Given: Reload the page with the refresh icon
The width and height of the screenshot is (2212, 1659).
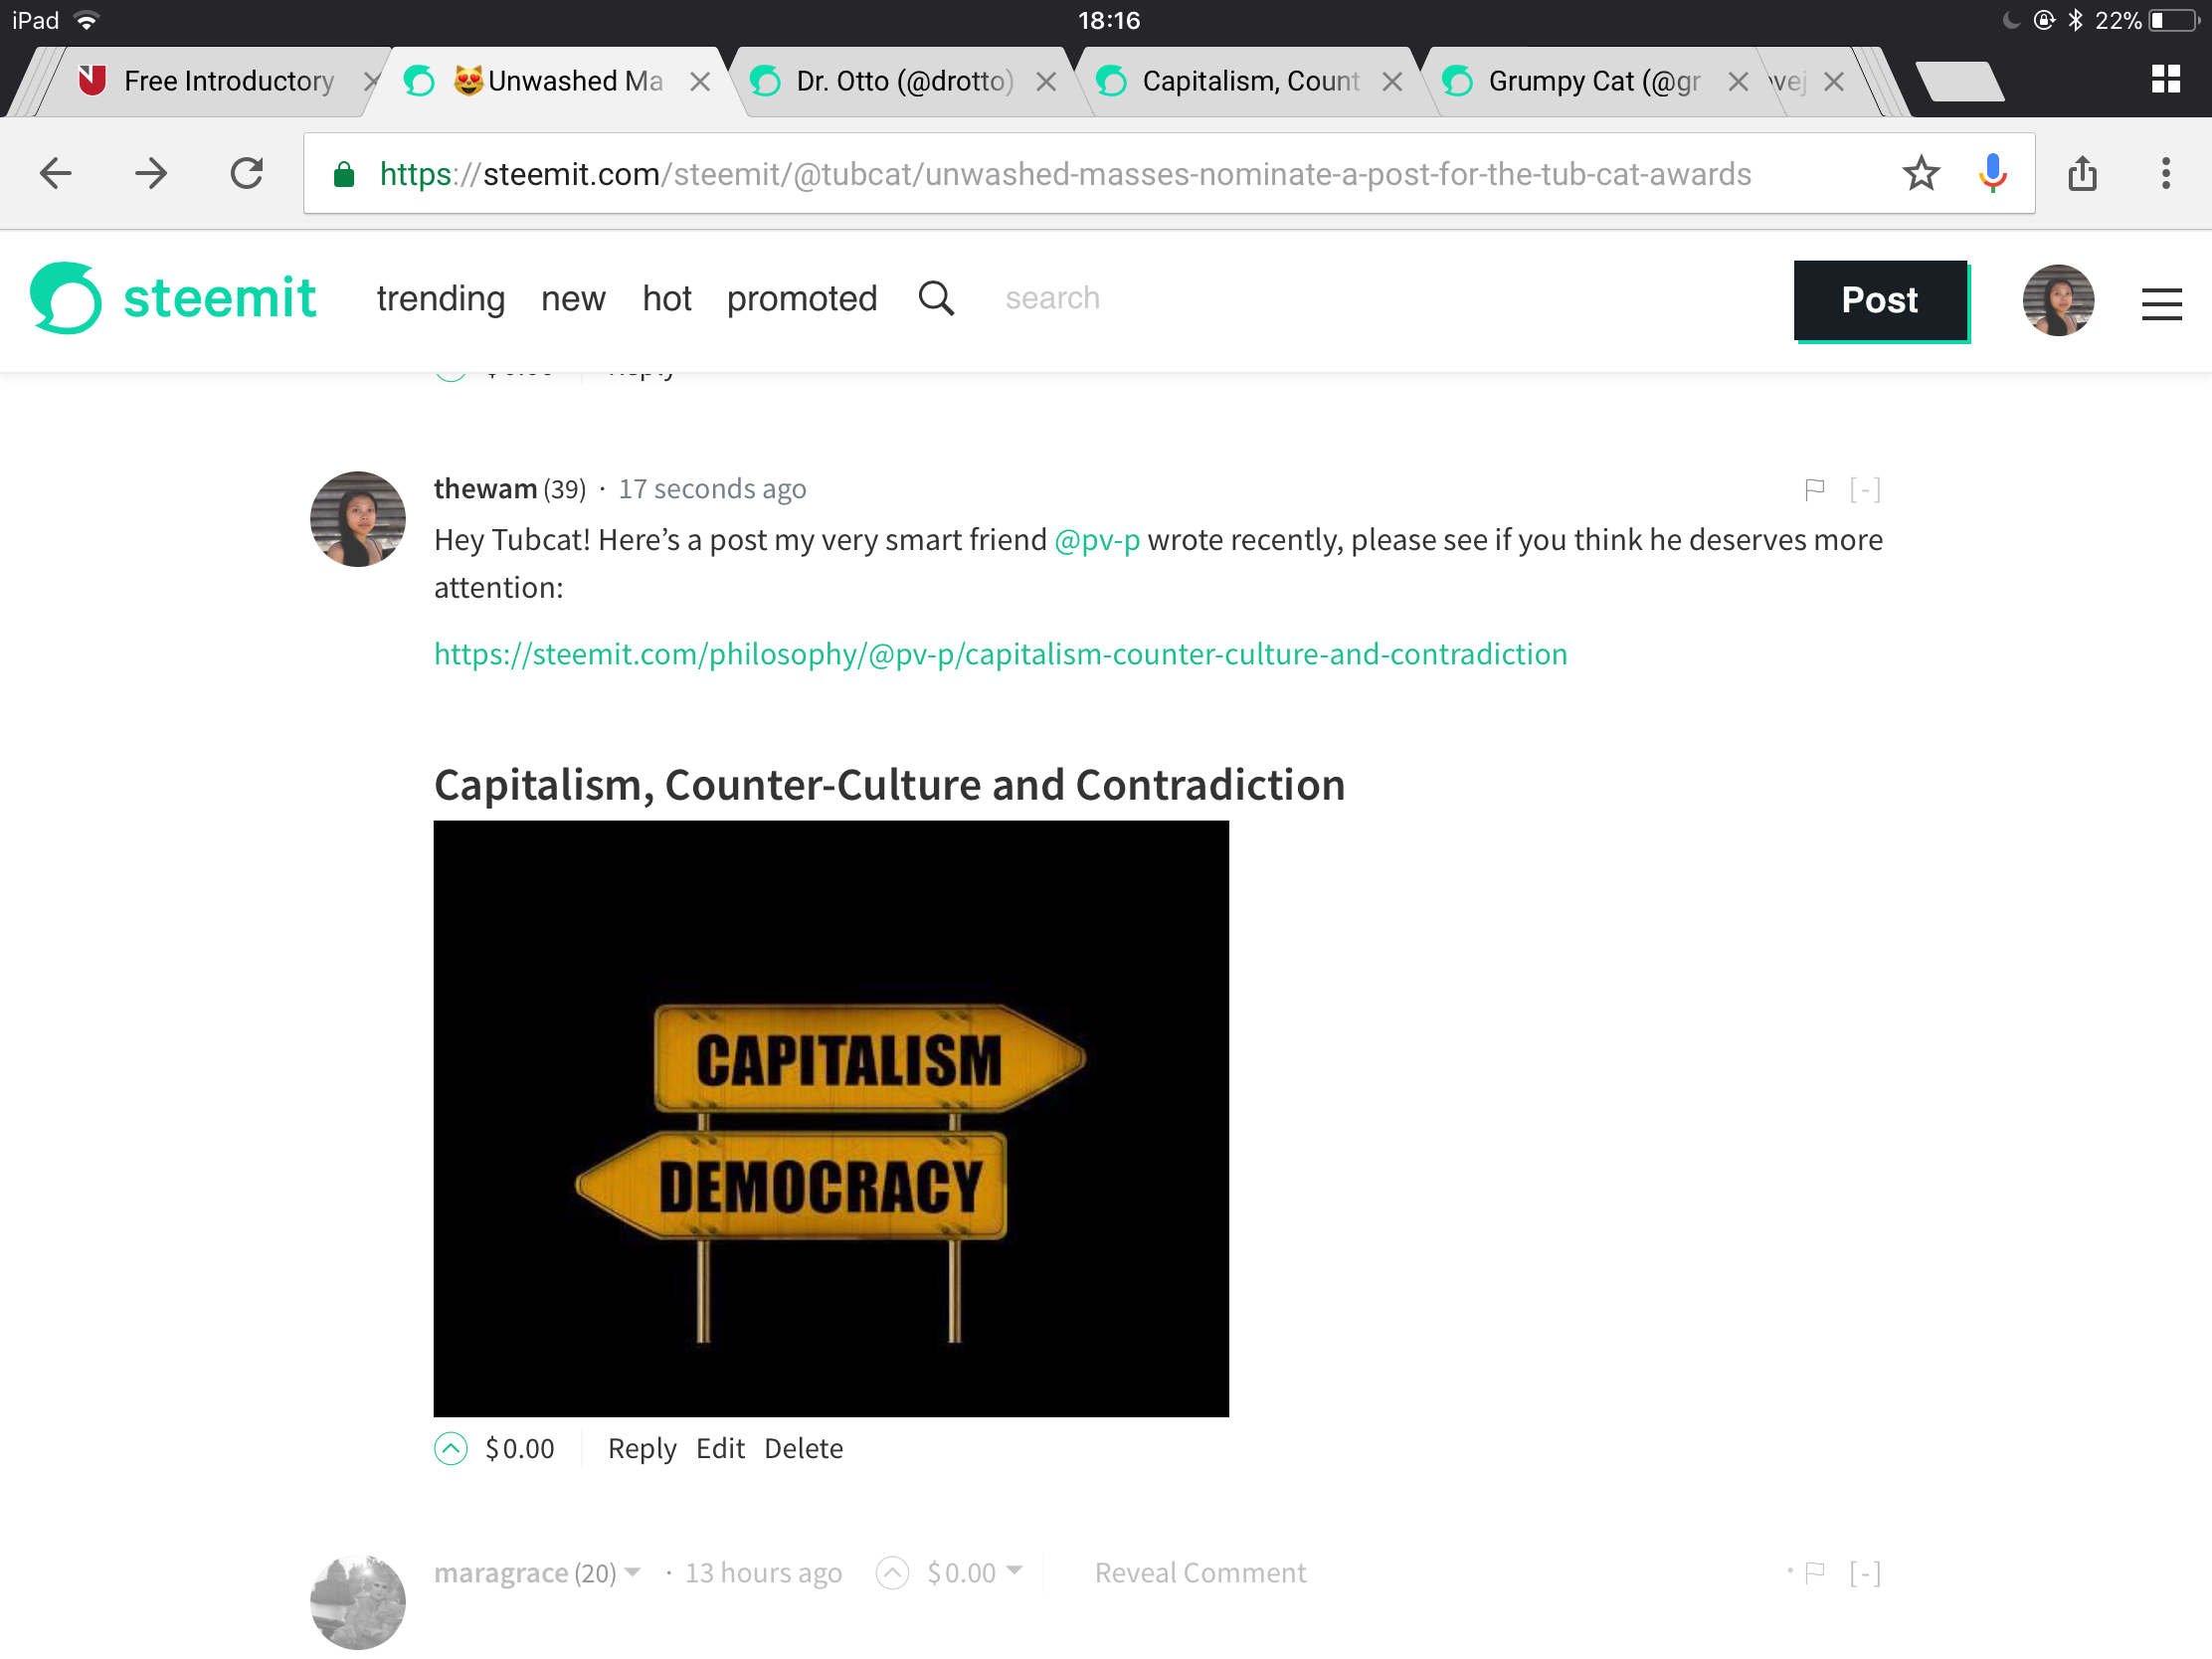Looking at the screenshot, I should coord(247,174).
